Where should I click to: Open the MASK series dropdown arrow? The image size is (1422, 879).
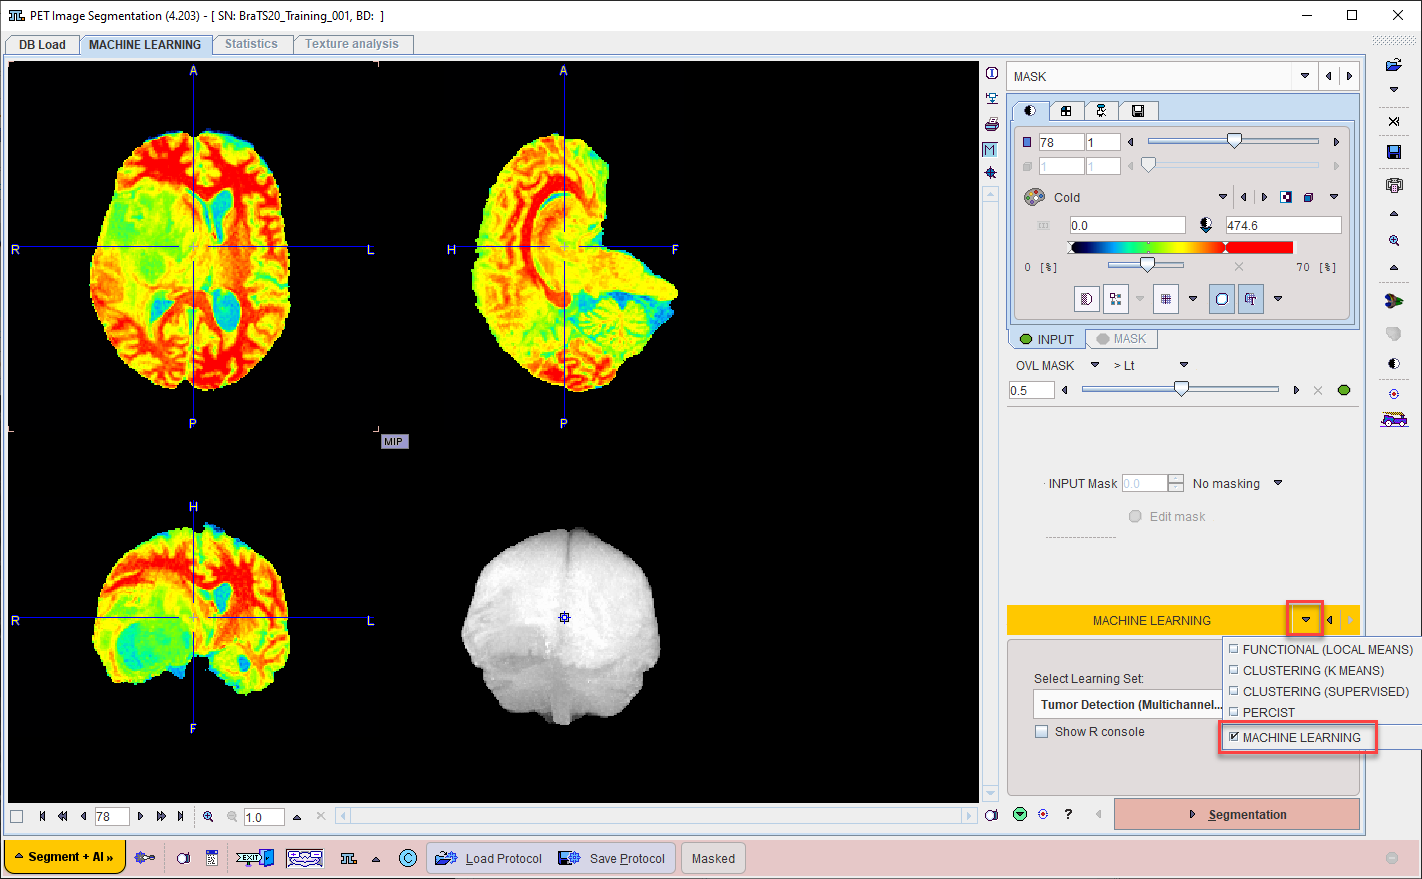(1305, 76)
